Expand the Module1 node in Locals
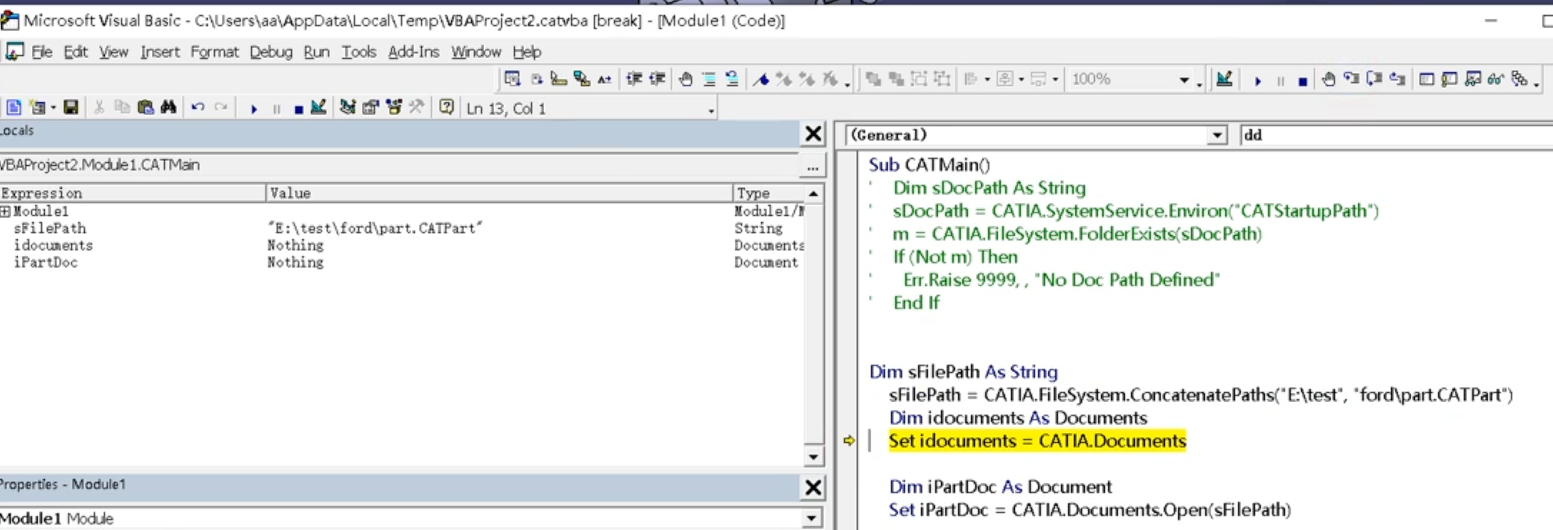 click(6, 212)
